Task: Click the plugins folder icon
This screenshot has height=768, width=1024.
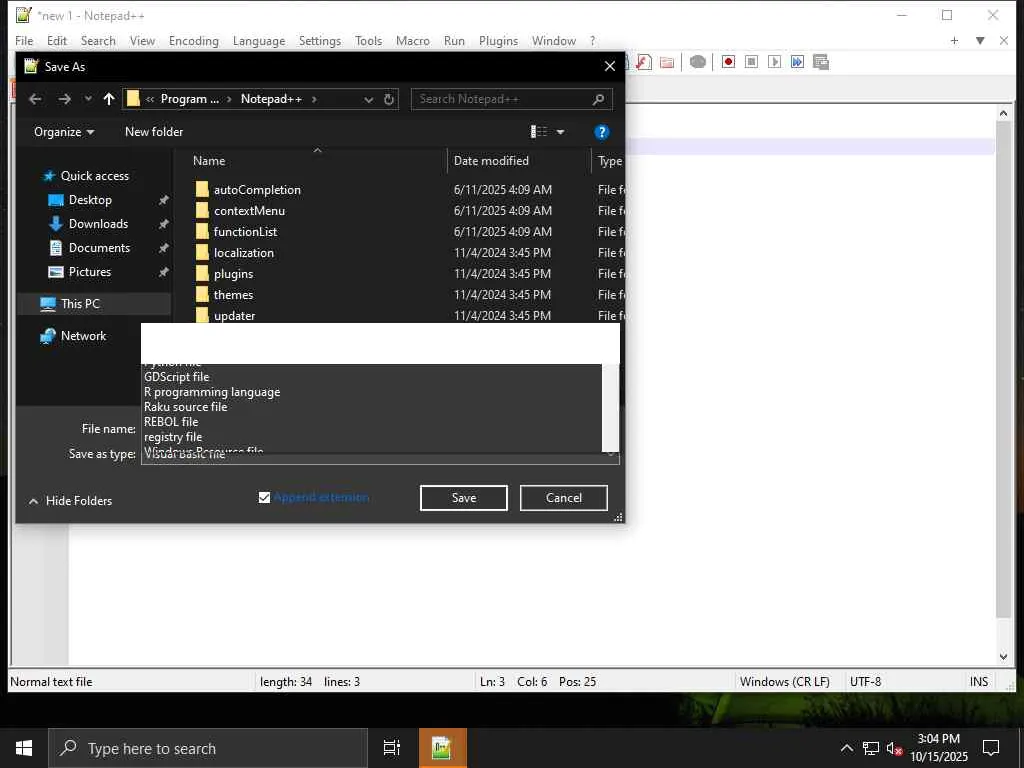Action: coord(202,274)
